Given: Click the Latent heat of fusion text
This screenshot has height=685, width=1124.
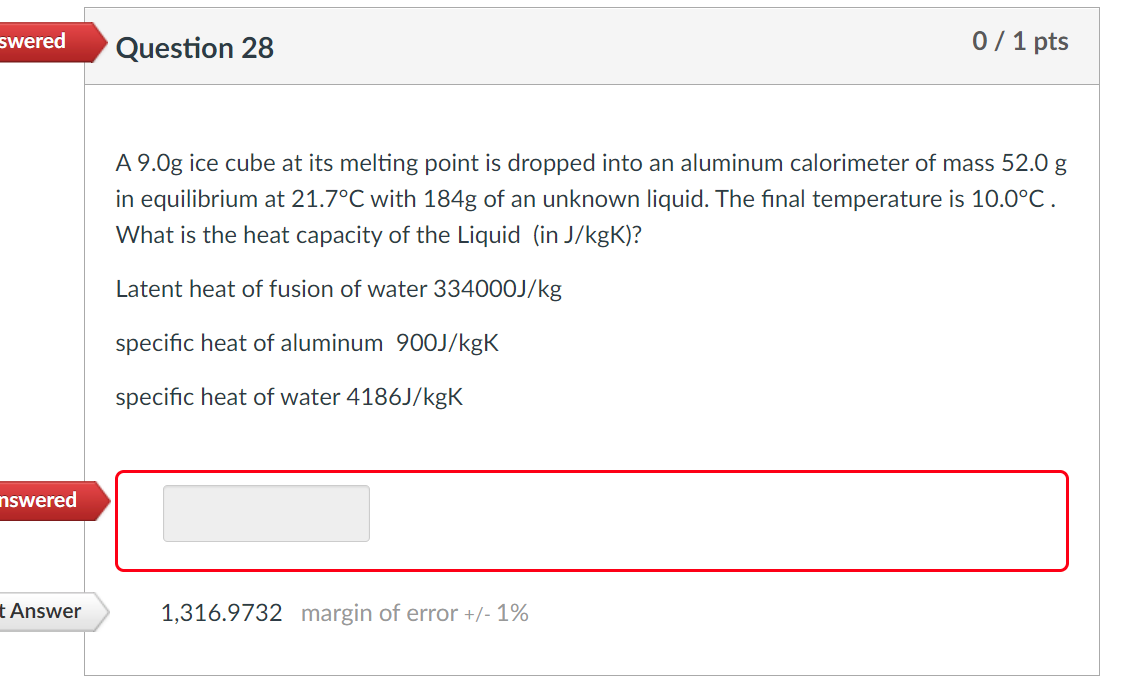Looking at the screenshot, I should point(338,289).
